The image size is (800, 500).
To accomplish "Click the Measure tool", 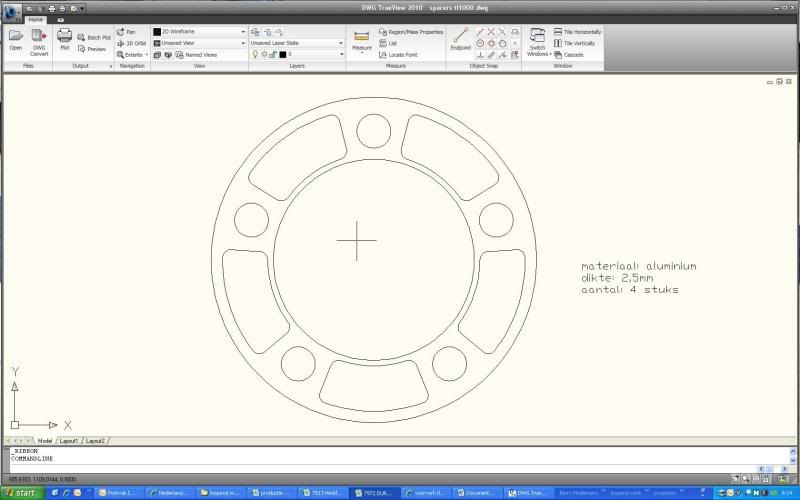I will [361, 40].
